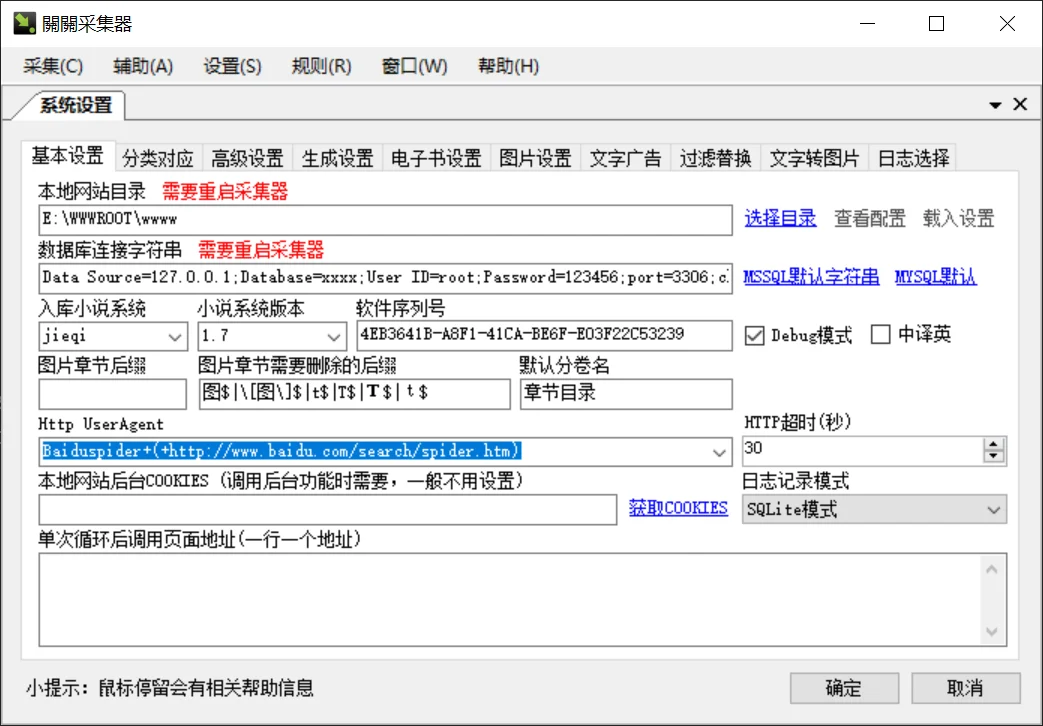This screenshot has width=1043, height=726.
Task: Click the scroll down arrow in 单次循环后调用页面地址 box
Action: click(991, 631)
